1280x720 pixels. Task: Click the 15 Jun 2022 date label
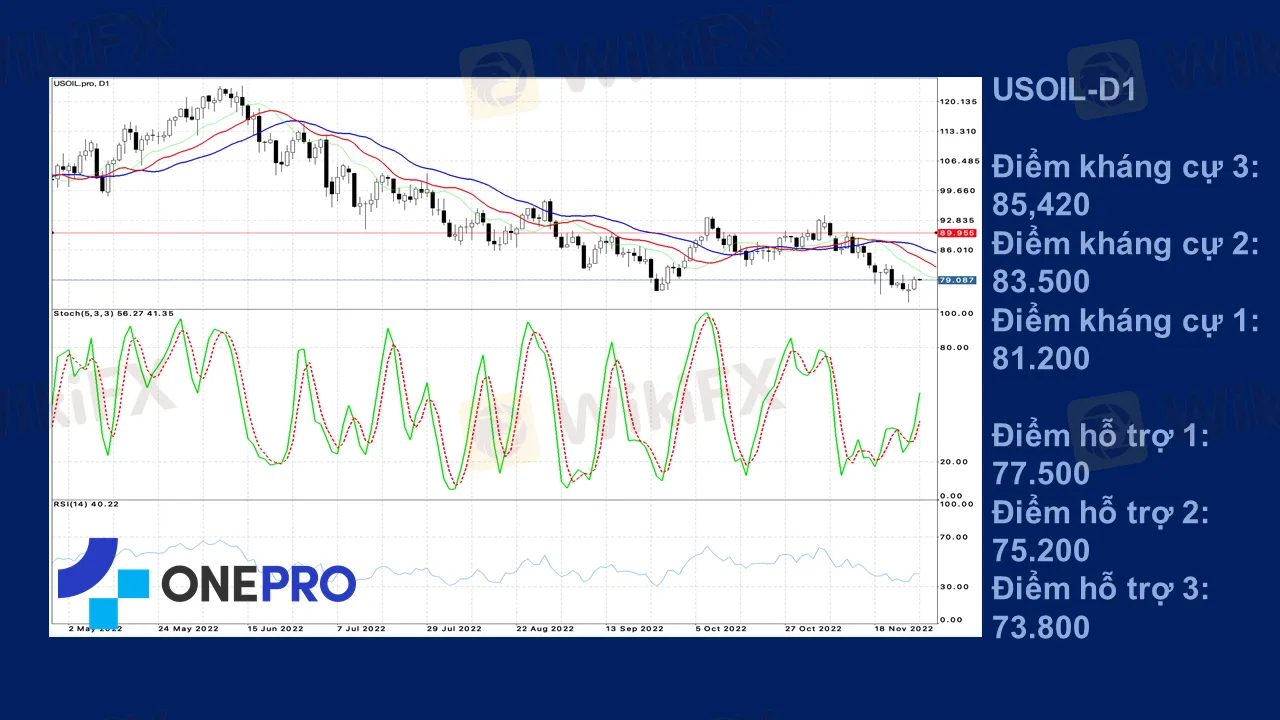coord(274,629)
